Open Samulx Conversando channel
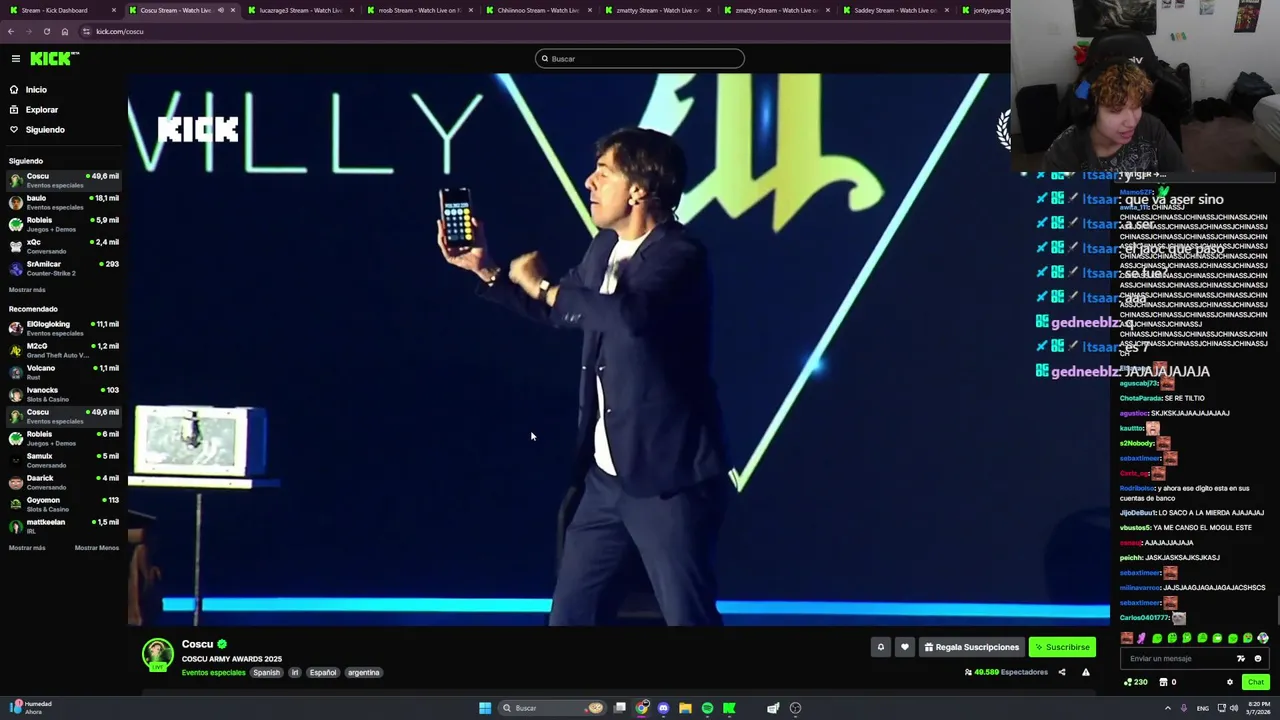 (64, 460)
